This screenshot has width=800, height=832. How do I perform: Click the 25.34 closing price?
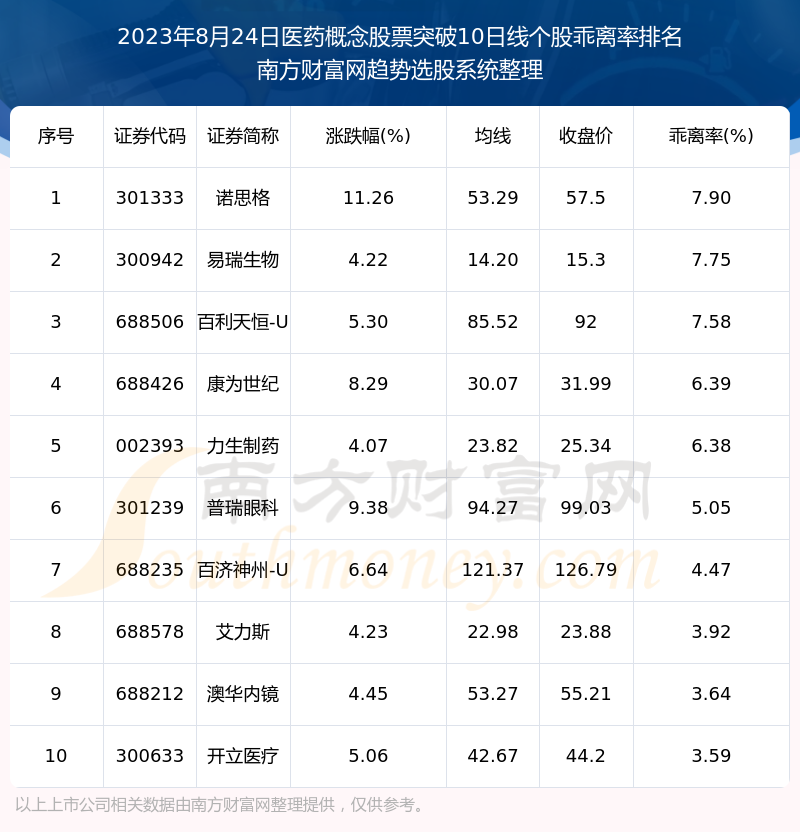pos(586,446)
